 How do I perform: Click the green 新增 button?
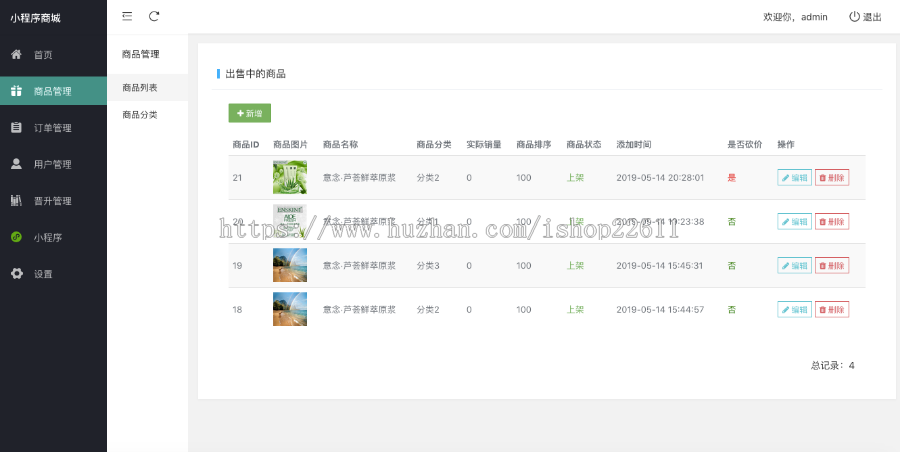pos(250,113)
